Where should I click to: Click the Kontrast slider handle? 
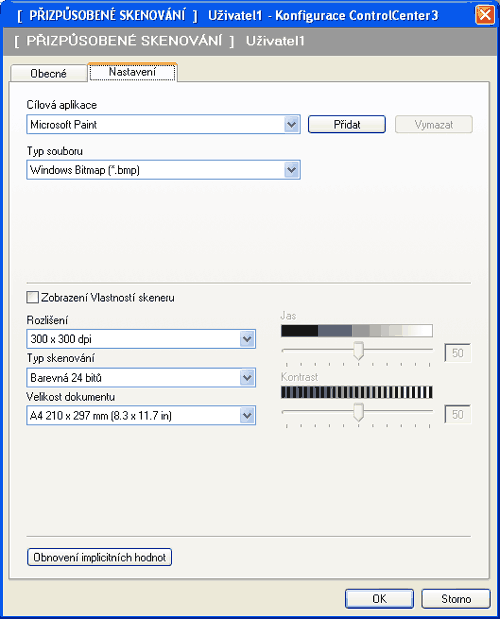358,412
